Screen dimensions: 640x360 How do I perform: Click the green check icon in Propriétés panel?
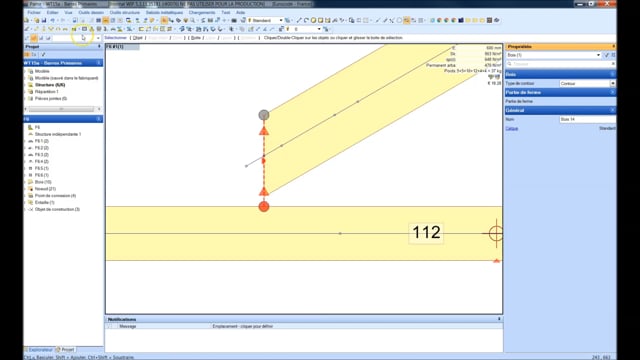[606, 55]
